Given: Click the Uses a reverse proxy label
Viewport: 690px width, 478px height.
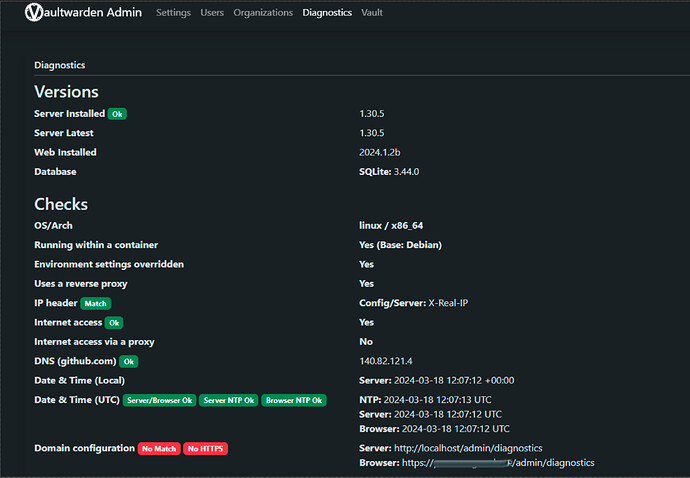Looking at the screenshot, I should [x=81, y=283].
